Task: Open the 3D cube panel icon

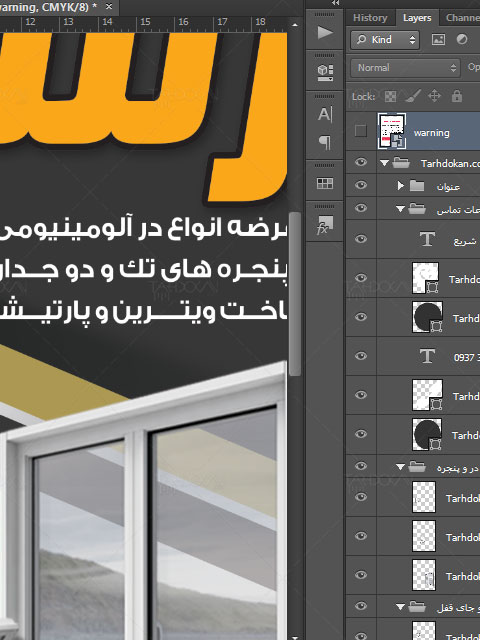Action: coord(325,73)
